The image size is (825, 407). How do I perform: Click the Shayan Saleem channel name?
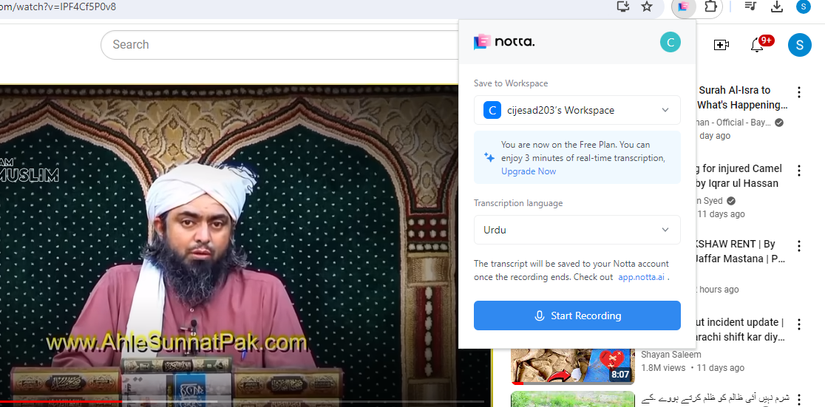click(x=671, y=354)
